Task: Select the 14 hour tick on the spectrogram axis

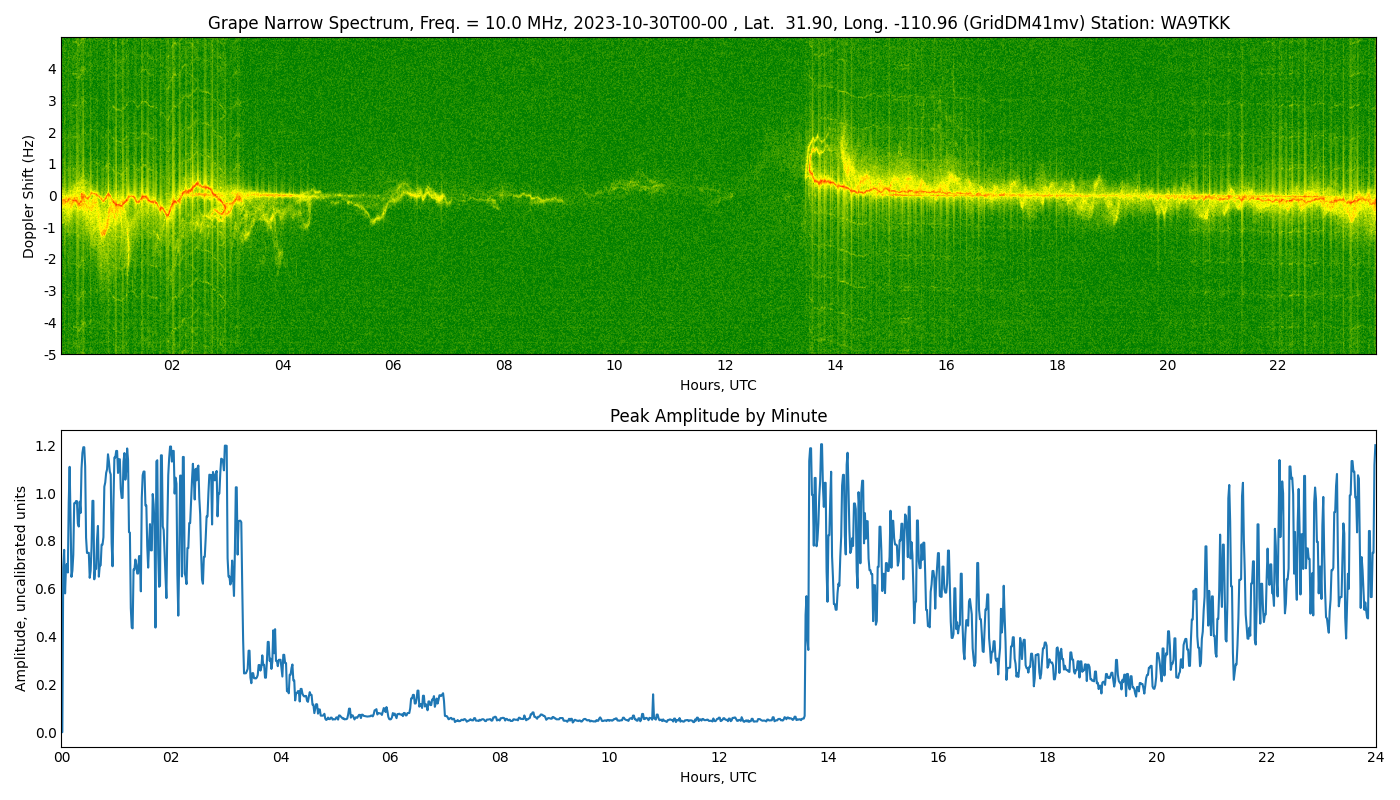Action: tap(835, 366)
